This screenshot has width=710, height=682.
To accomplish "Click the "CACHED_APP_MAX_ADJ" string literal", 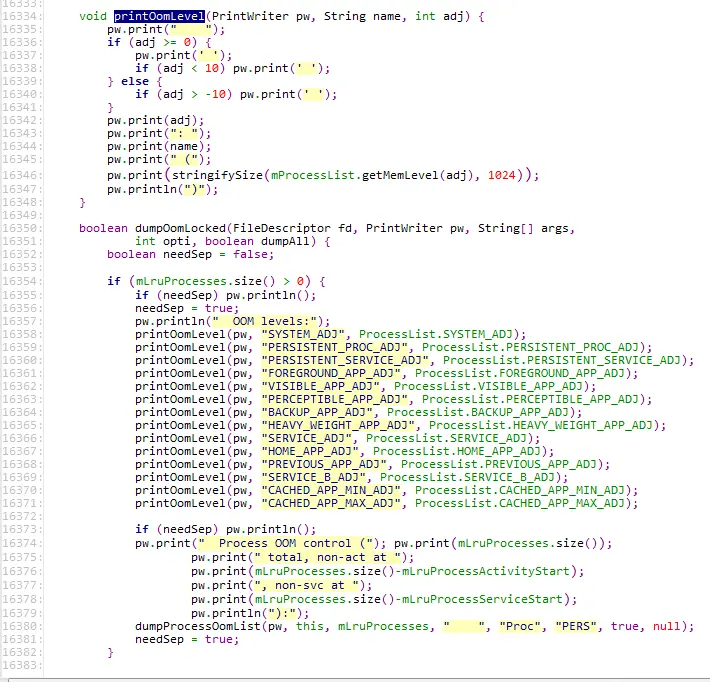I will point(331,504).
